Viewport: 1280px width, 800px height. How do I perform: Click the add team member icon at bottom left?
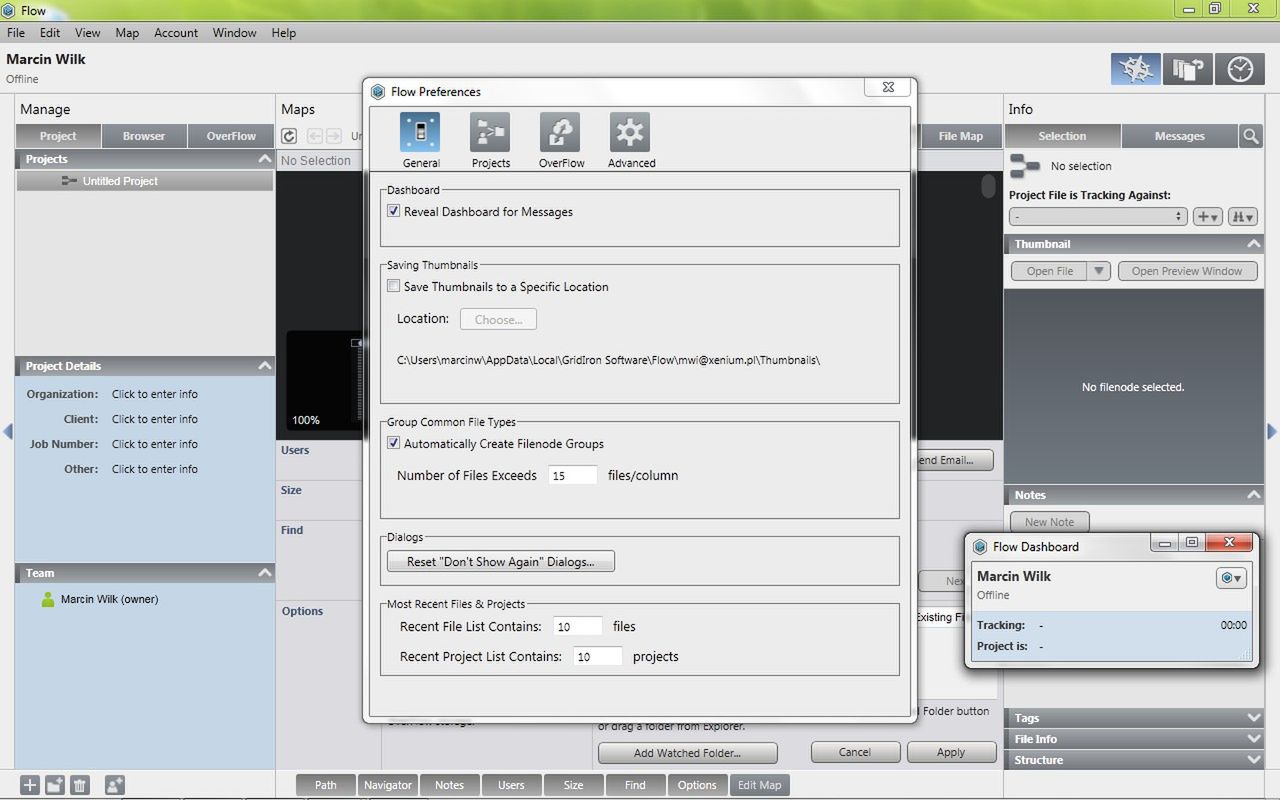[115, 785]
